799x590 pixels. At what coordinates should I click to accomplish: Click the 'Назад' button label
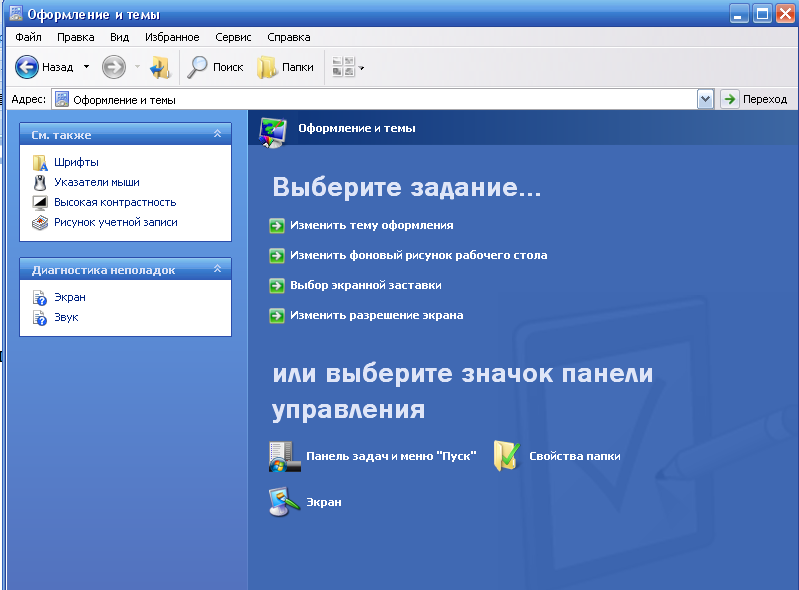click(x=58, y=67)
